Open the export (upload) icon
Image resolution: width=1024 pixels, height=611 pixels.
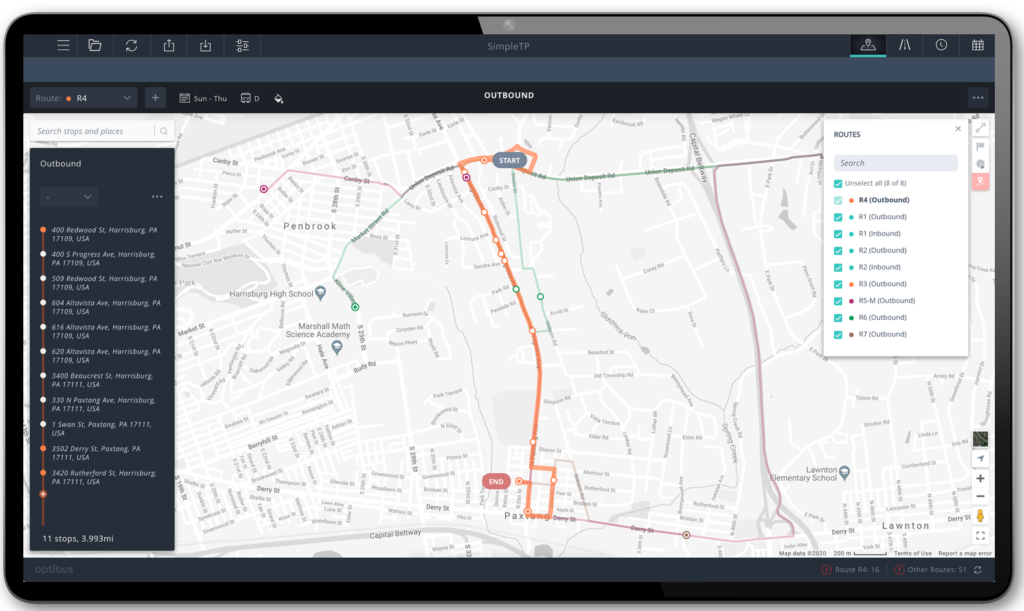168,45
